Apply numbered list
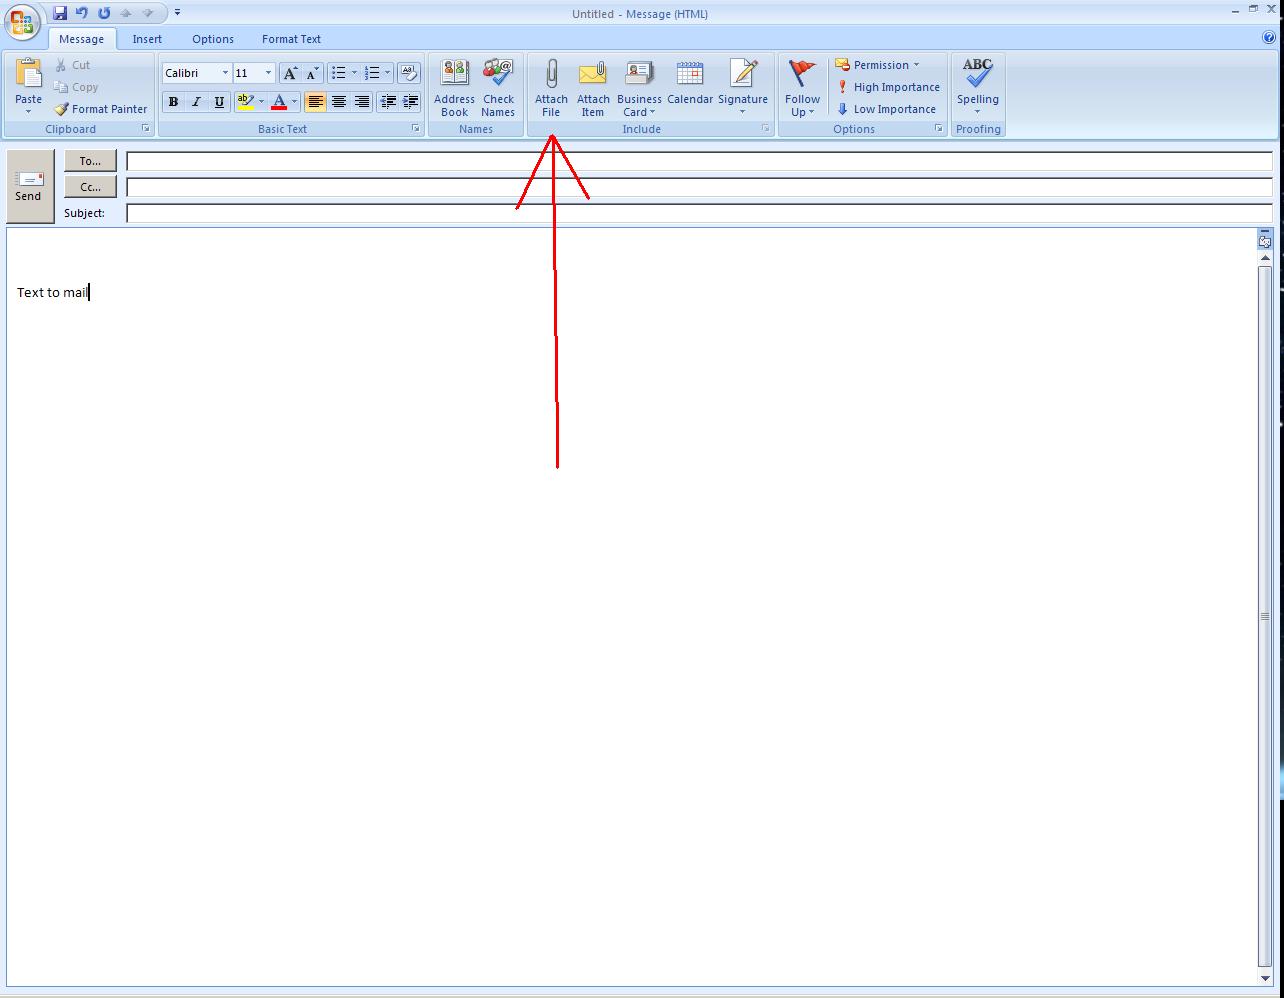Viewport: 1284px width, 998px height. [x=372, y=73]
